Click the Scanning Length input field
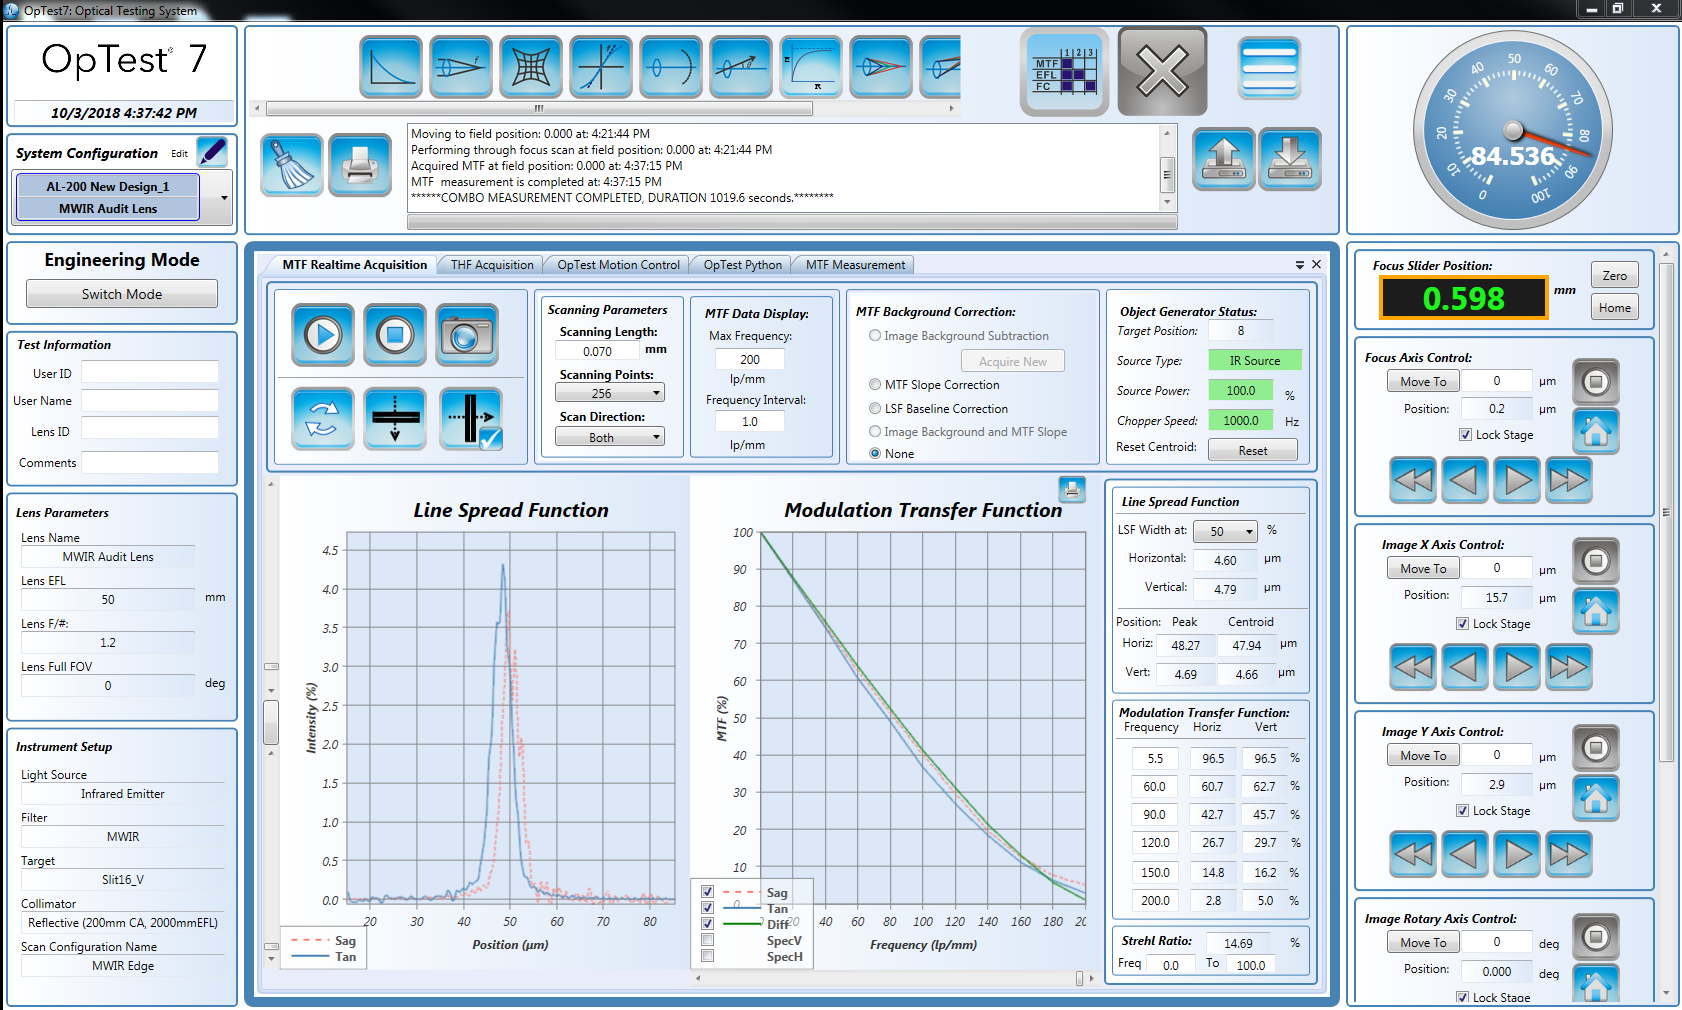Viewport: 1682px width, 1010px height. pyautogui.click(x=597, y=351)
